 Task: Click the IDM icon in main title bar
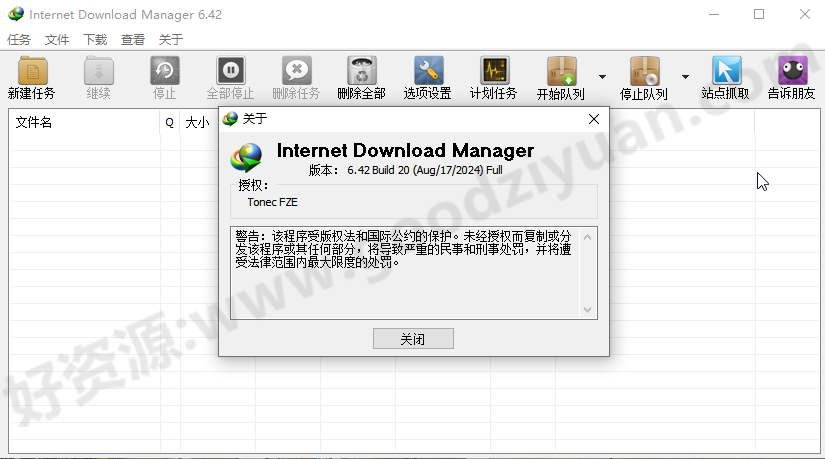(x=16, y=14)
